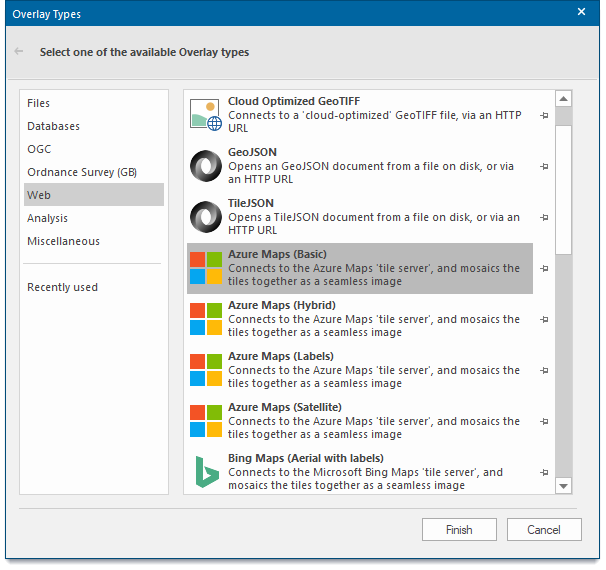Open the Files category
The height and width of the screenshot is (570, 606).
[94, 103]
